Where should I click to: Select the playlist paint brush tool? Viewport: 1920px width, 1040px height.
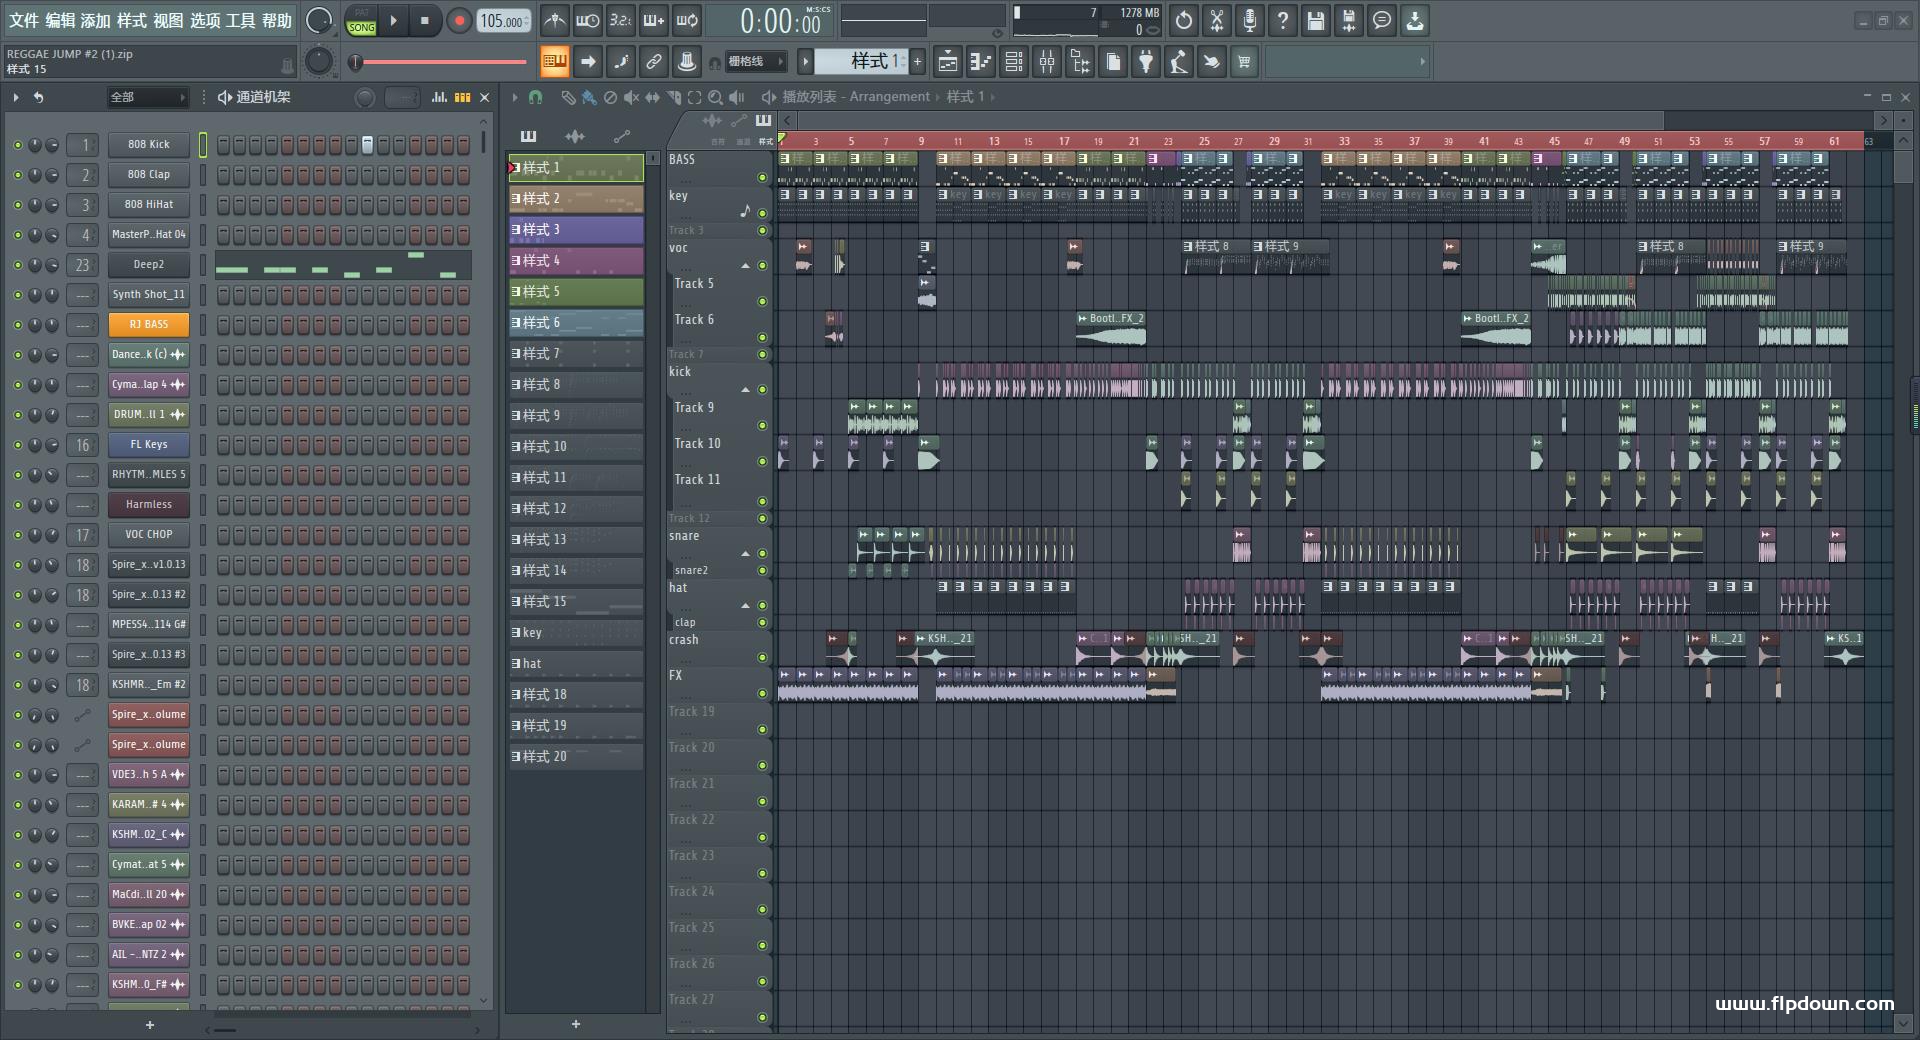pyautogui.click(x=589, y=97)
